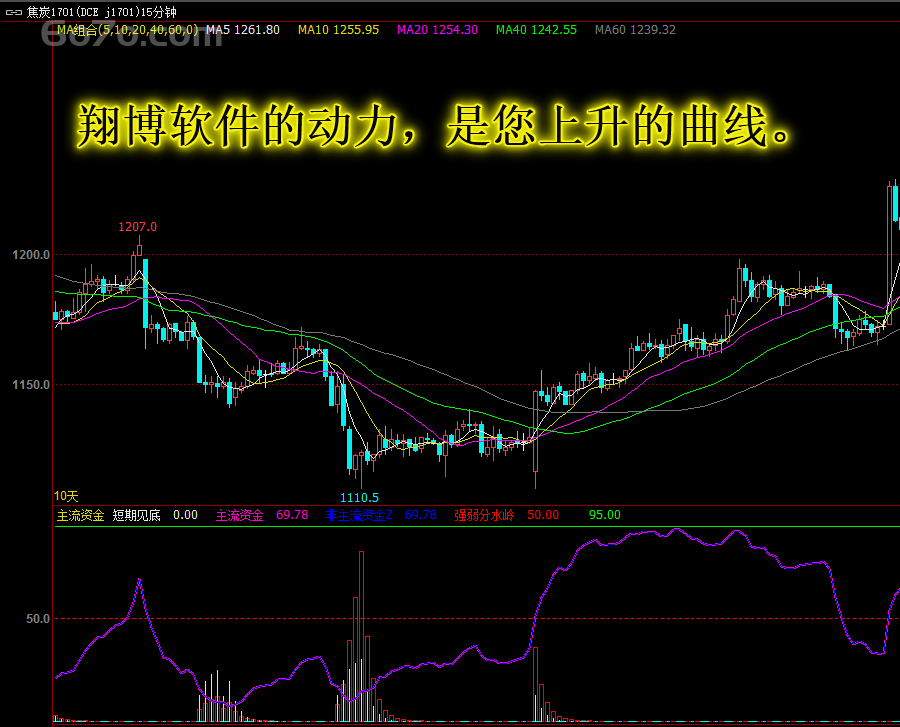Click the candlestick at the 1110.5 low
The height and width of the screenshot is (727, 900).
(x=362, y=469)
